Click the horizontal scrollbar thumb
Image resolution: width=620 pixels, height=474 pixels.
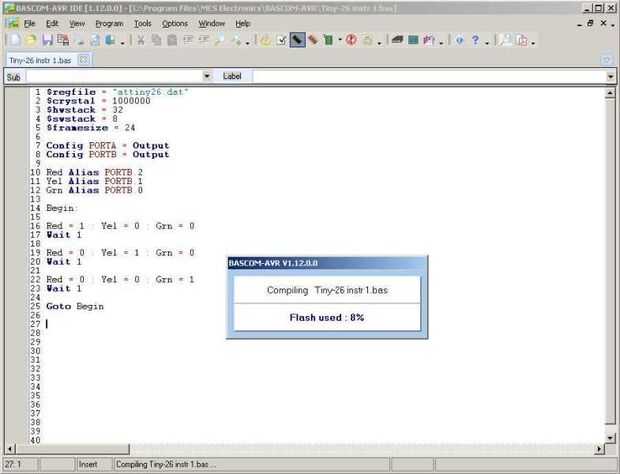72,449
